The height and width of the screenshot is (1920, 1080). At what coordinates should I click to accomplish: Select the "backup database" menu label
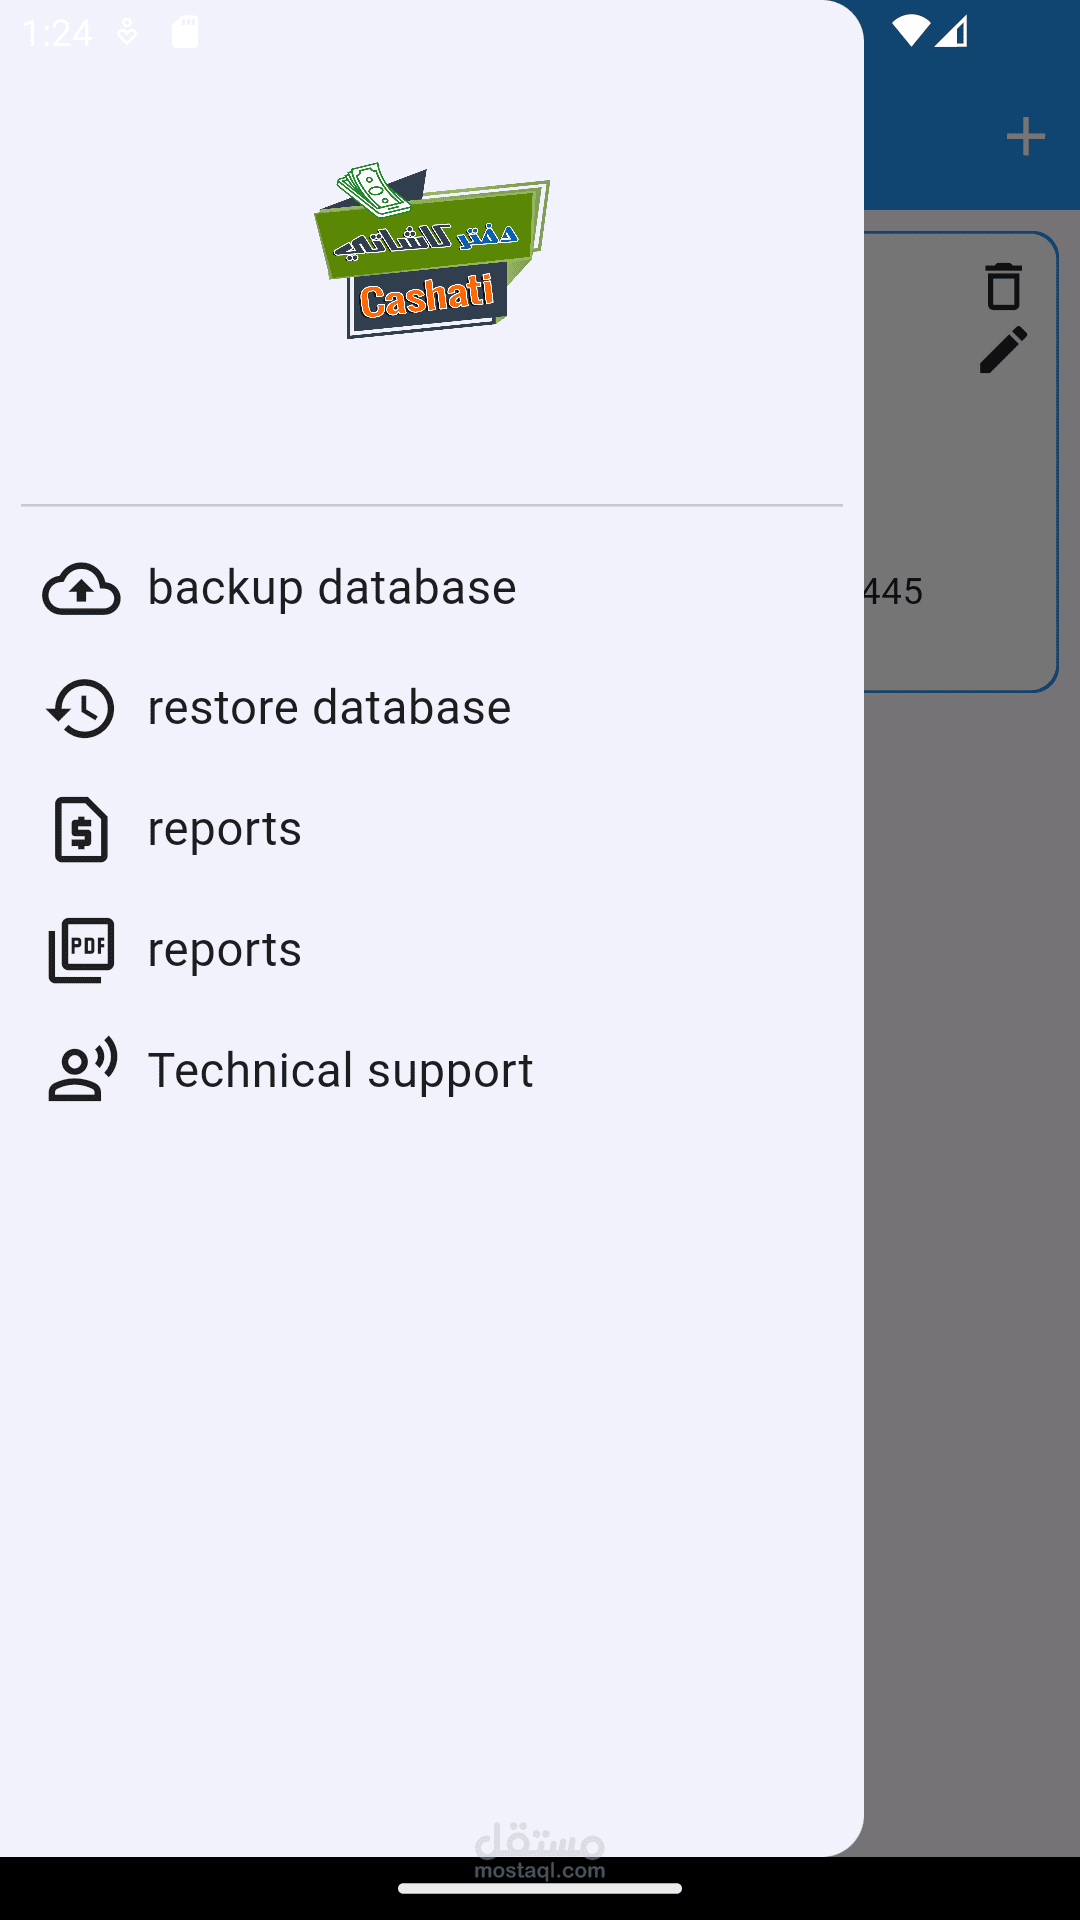pos(332,588)
